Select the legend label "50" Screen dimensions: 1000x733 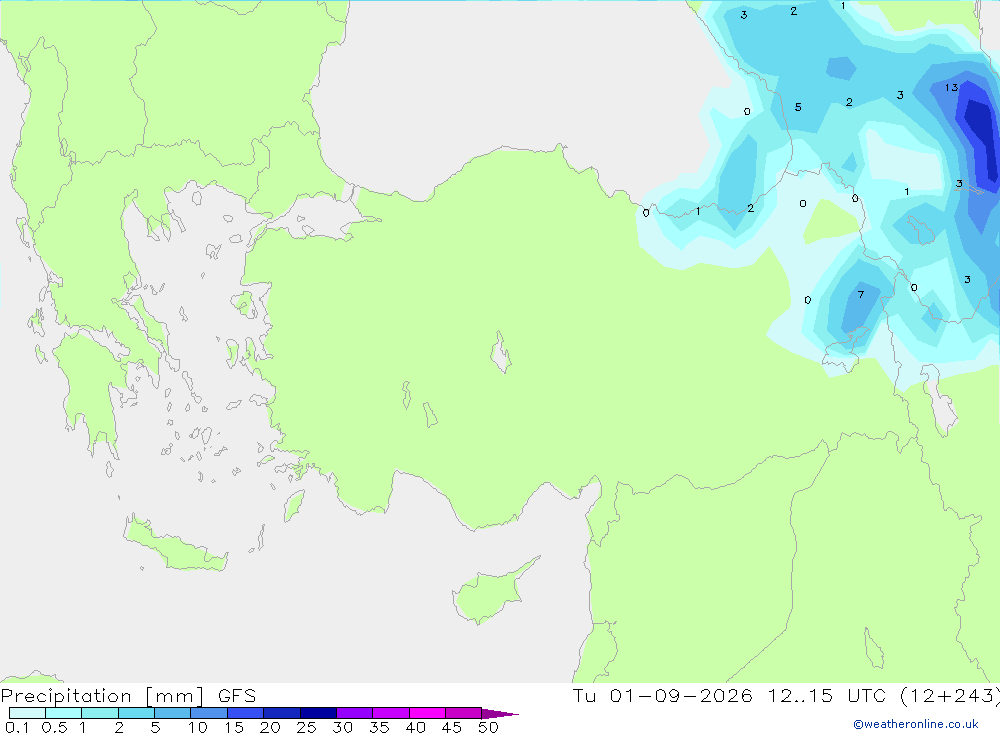click(489, 727)
